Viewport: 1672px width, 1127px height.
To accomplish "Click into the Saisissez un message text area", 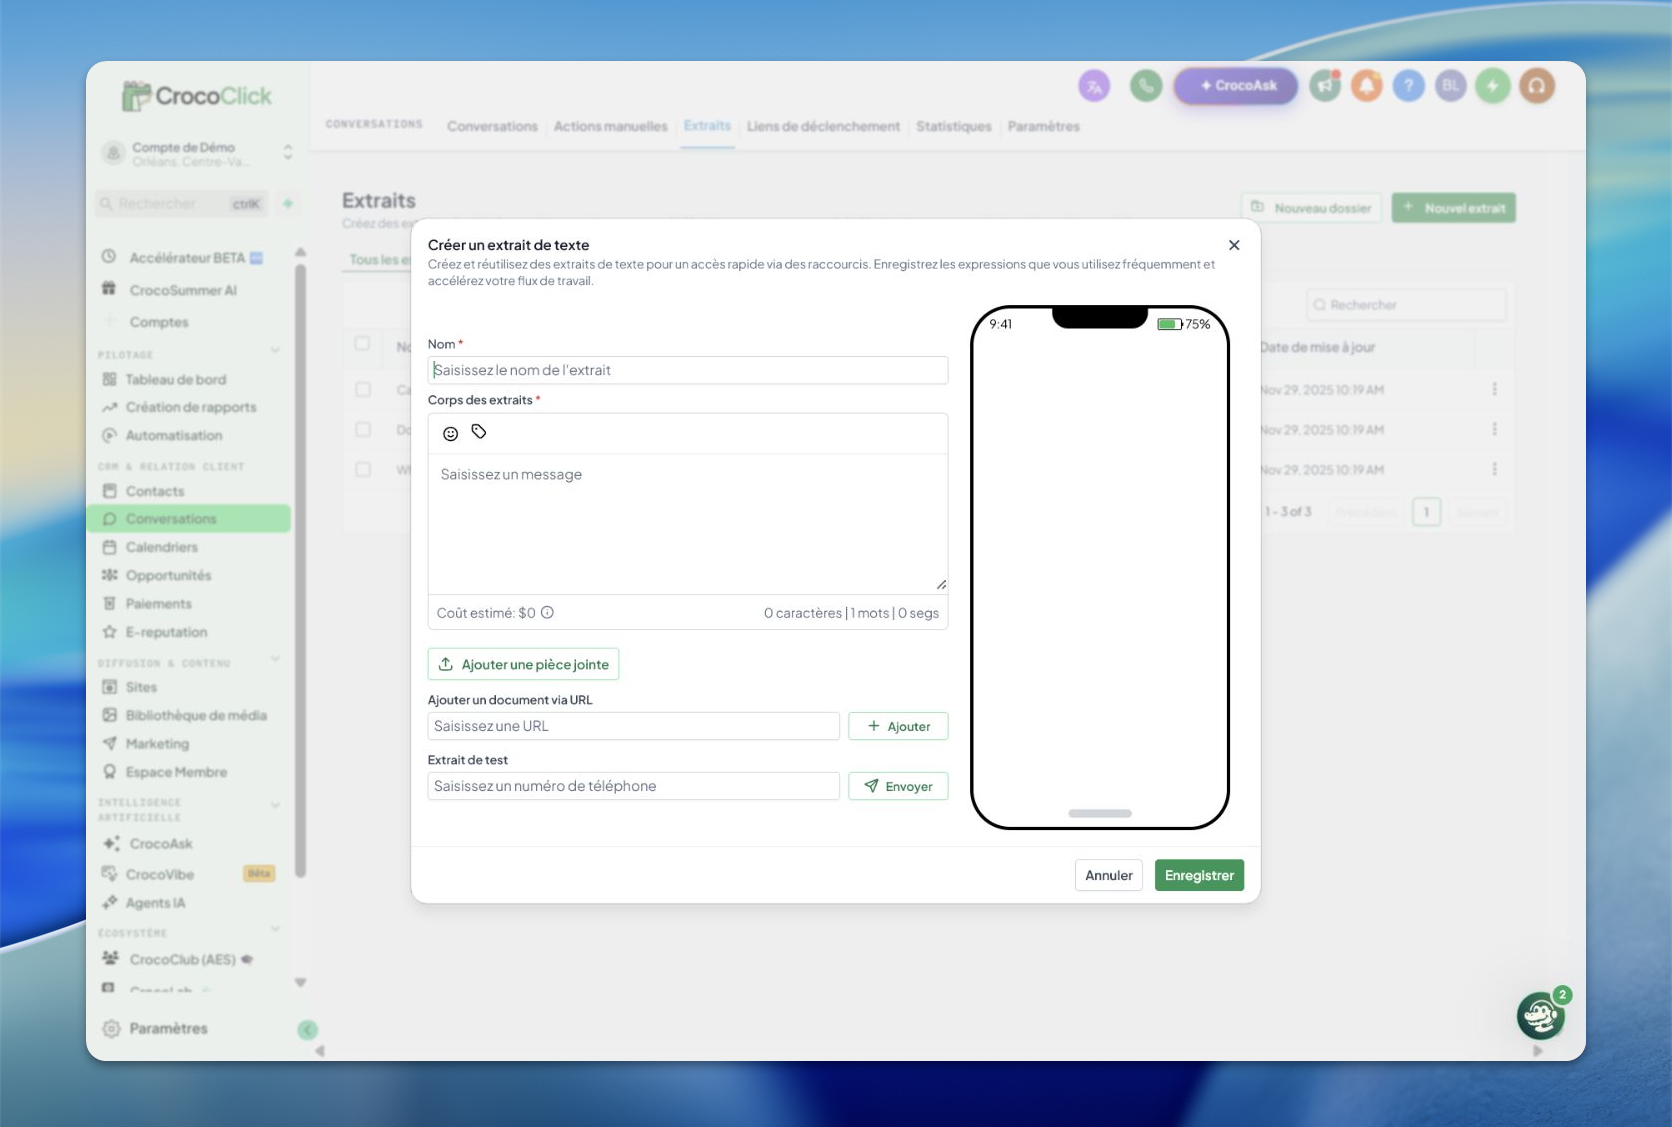I will tap(688, 524).
